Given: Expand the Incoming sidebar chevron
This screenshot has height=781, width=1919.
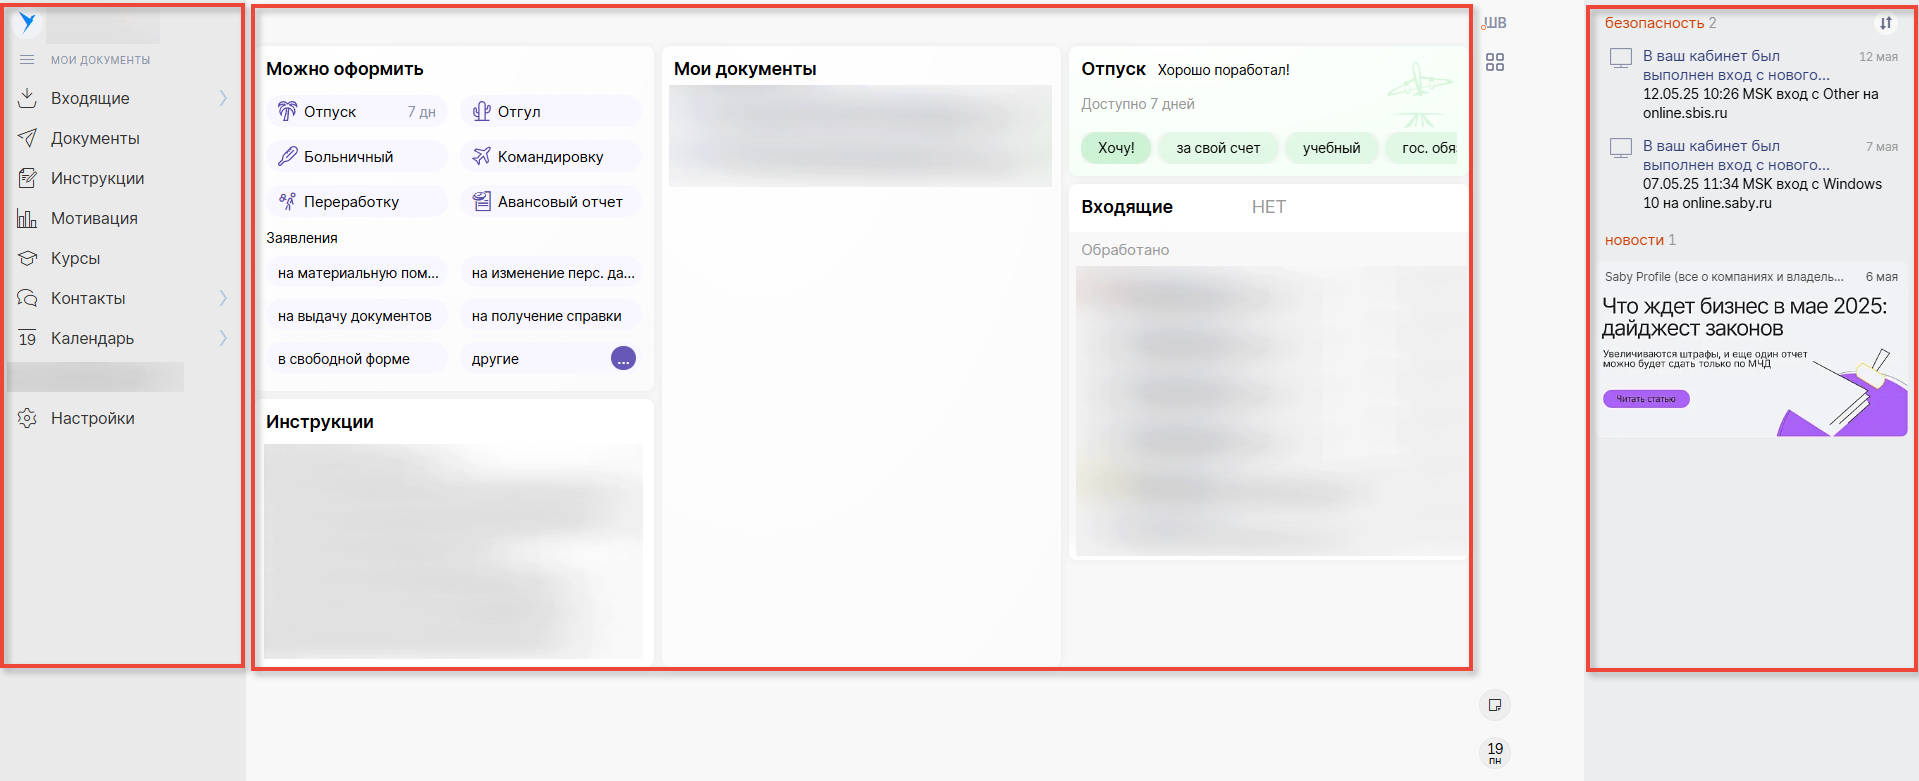Looking at the screenshot, I should click(223, 98).
